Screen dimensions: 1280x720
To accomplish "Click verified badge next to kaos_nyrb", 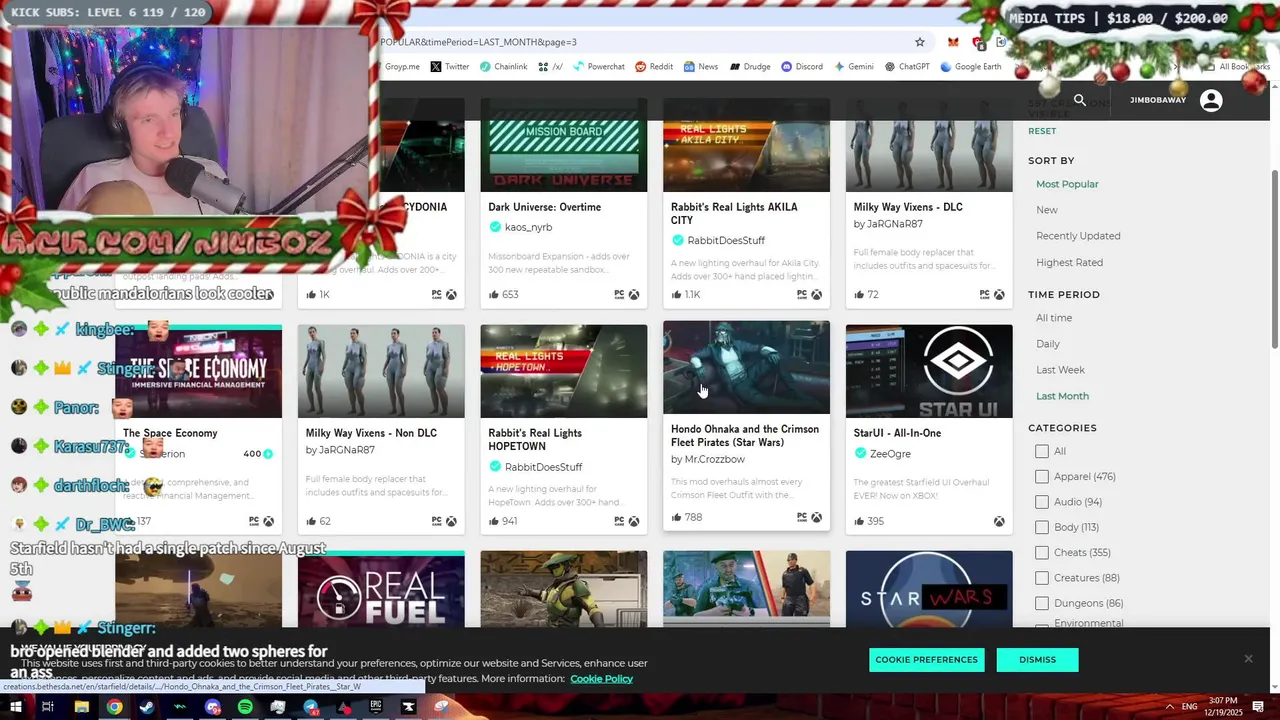I will pyautogui.click(x=495, y=227).
